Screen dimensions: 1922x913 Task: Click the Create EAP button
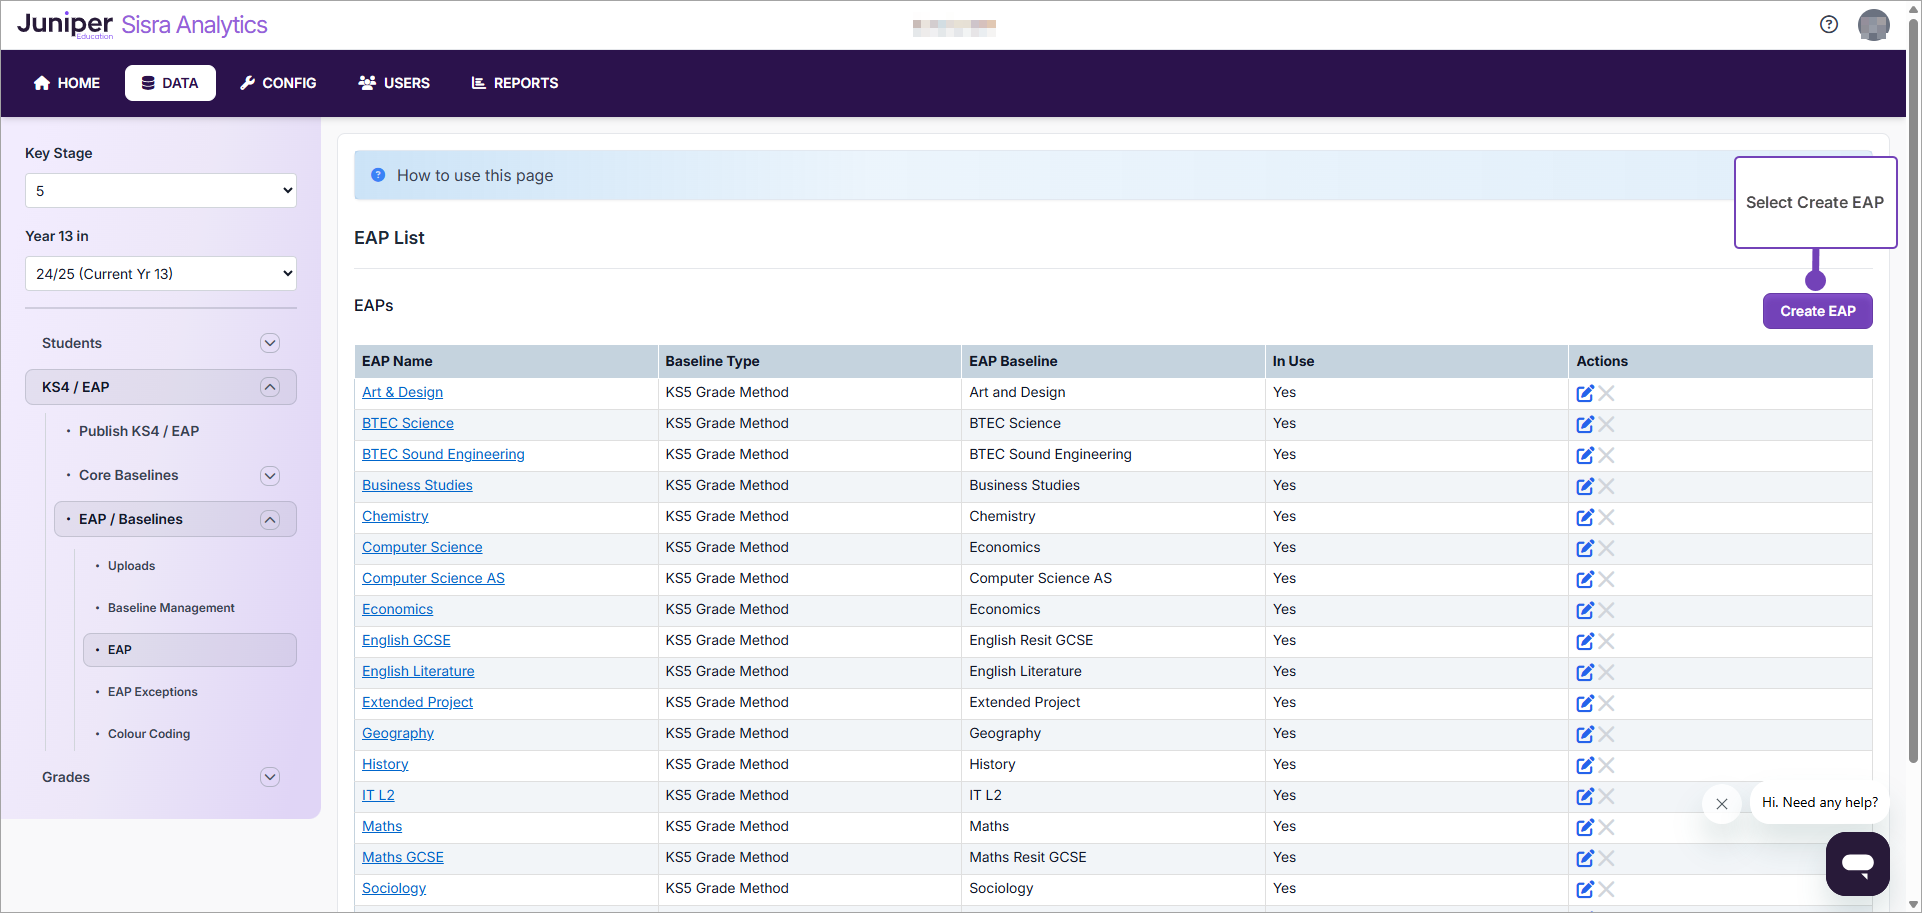[x=1817, y=311]
